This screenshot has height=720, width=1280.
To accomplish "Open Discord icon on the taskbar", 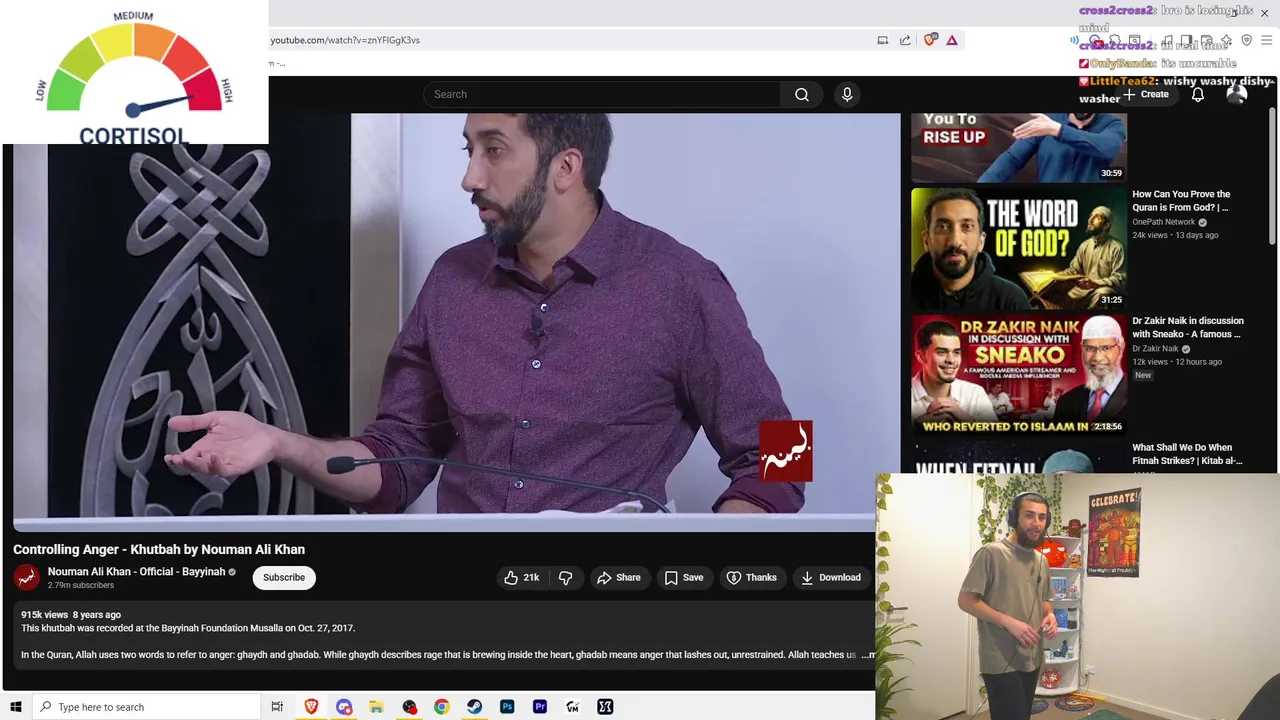I will pos(344,707).
